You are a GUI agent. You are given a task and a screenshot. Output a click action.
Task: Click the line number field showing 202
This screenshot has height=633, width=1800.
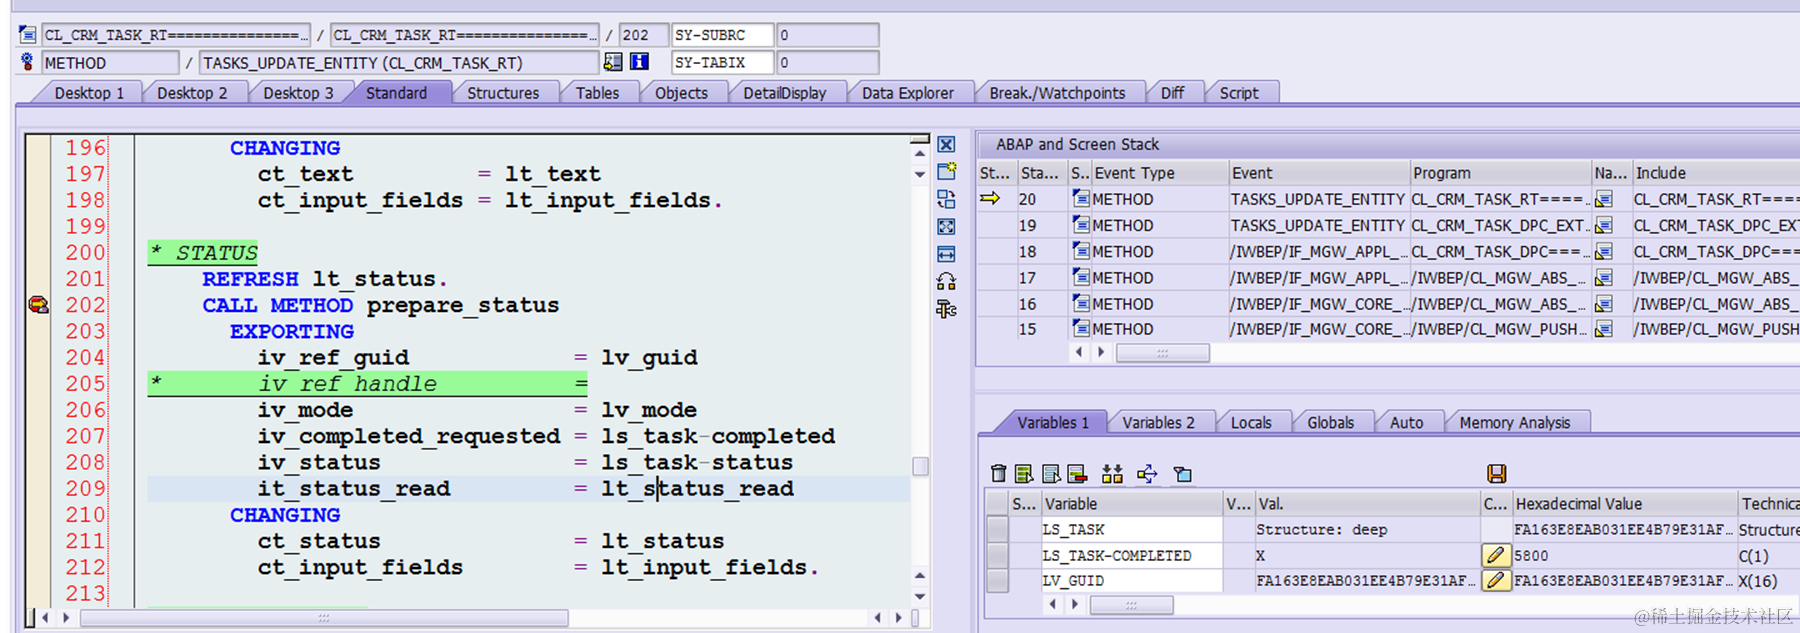[644, 35]
